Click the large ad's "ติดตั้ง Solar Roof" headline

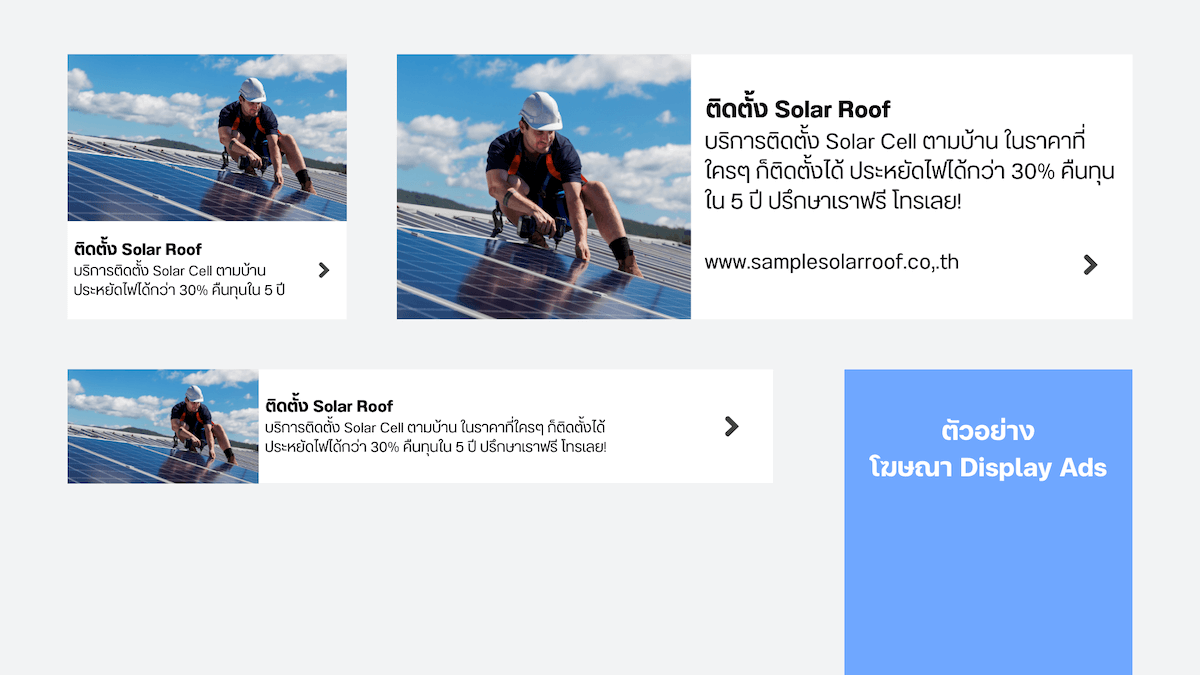coord(797,109)
